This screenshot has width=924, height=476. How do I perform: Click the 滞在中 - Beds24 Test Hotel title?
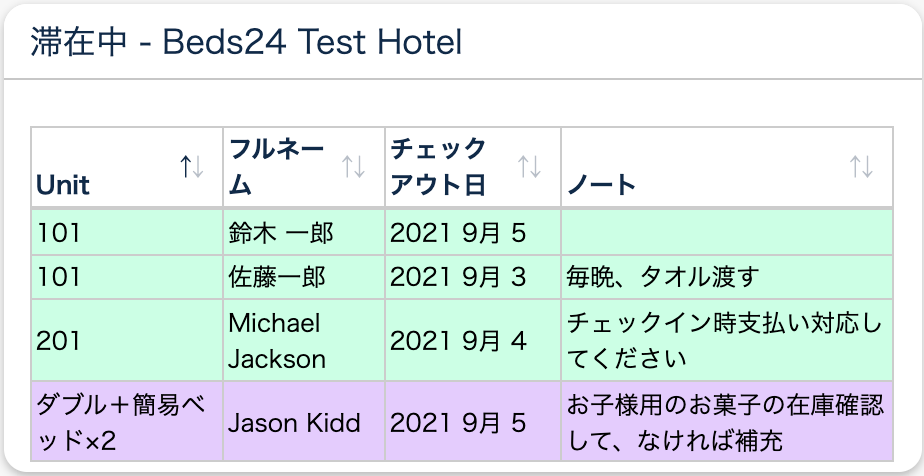pos(246,43)
